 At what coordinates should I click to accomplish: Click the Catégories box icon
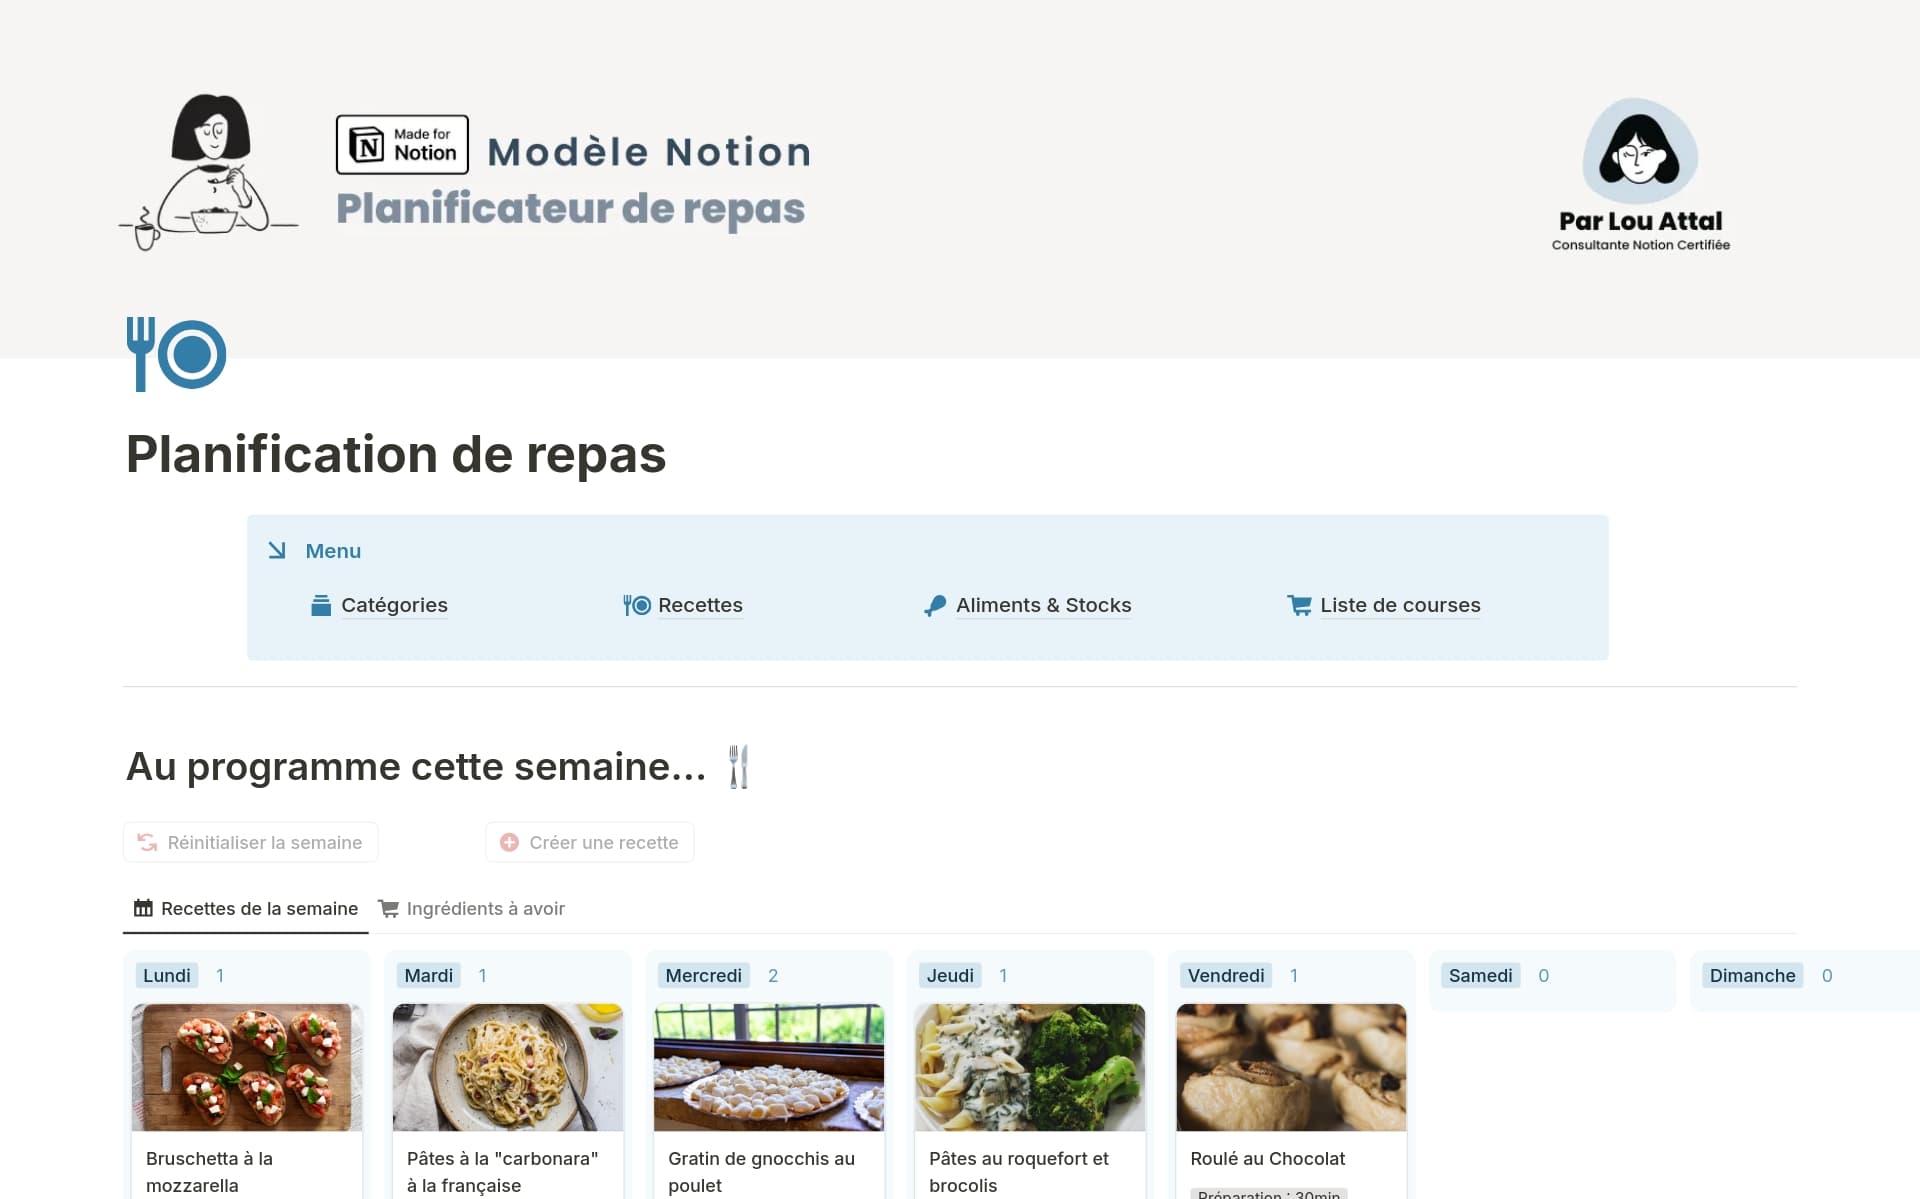click(x=321, y=605)
